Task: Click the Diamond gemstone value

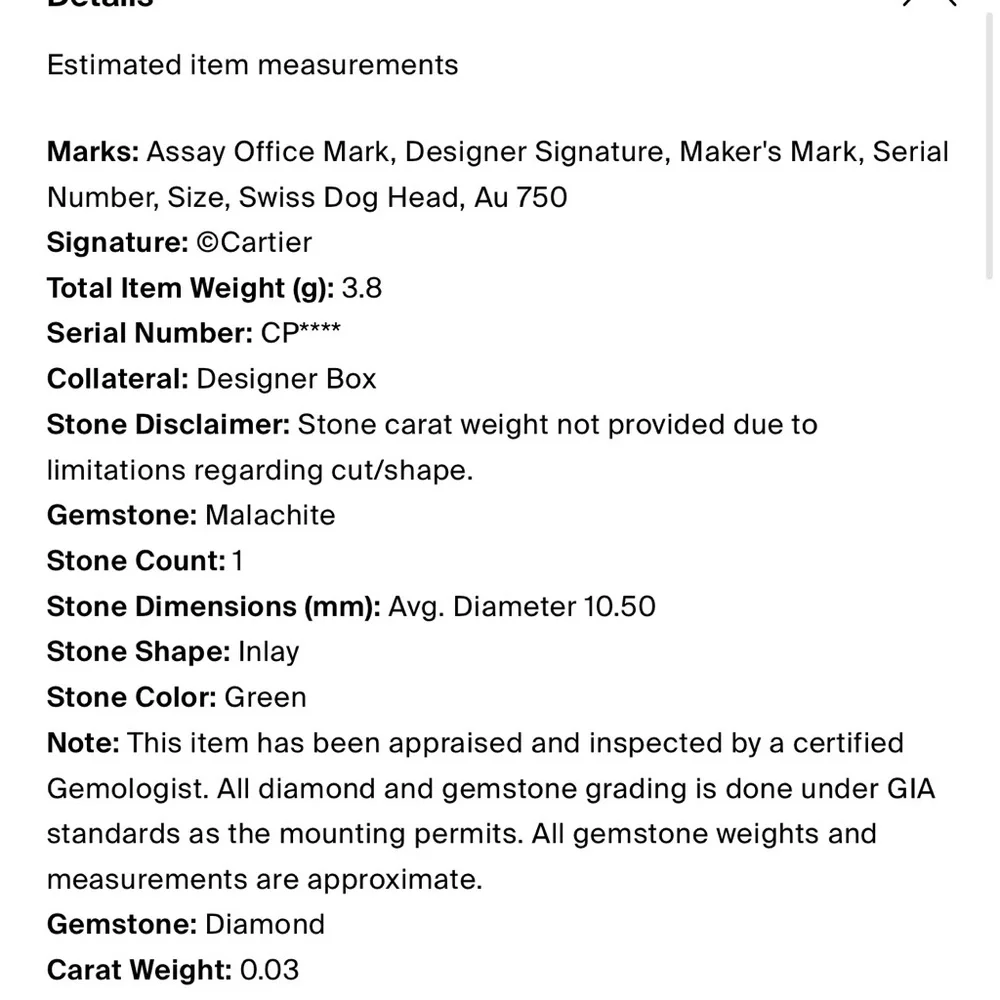Action: [x=265, y=924]
